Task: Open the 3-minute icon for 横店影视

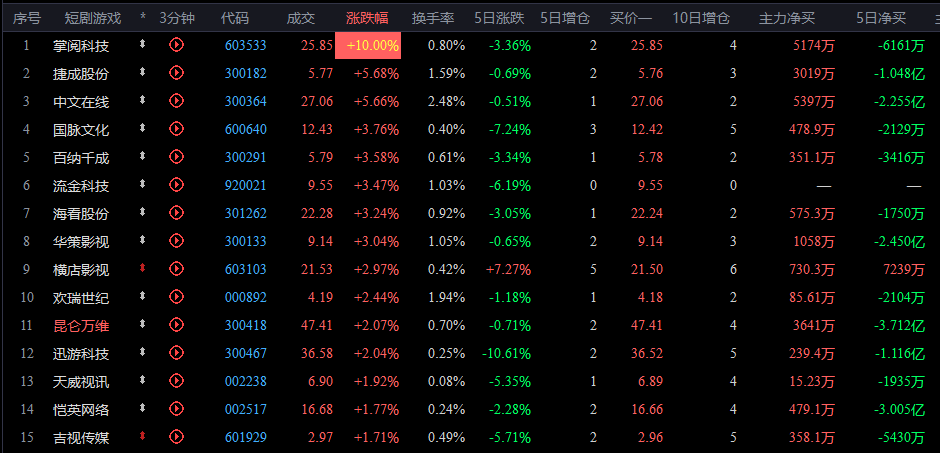Action: tap(176, 268)
